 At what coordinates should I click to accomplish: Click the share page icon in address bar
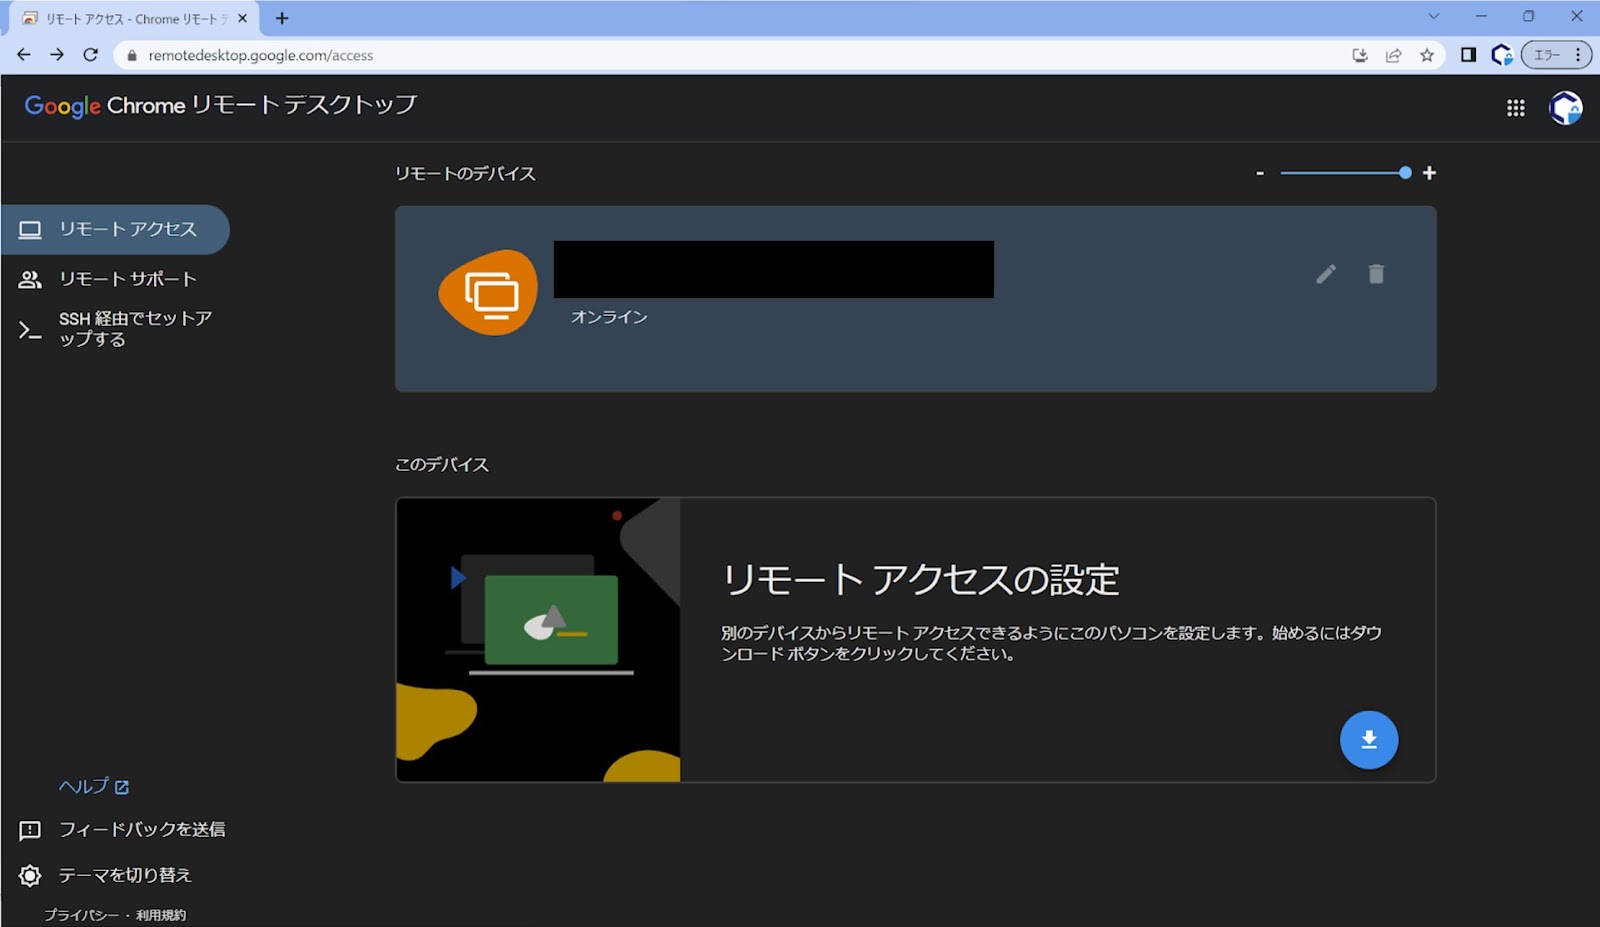[1393, 55]
